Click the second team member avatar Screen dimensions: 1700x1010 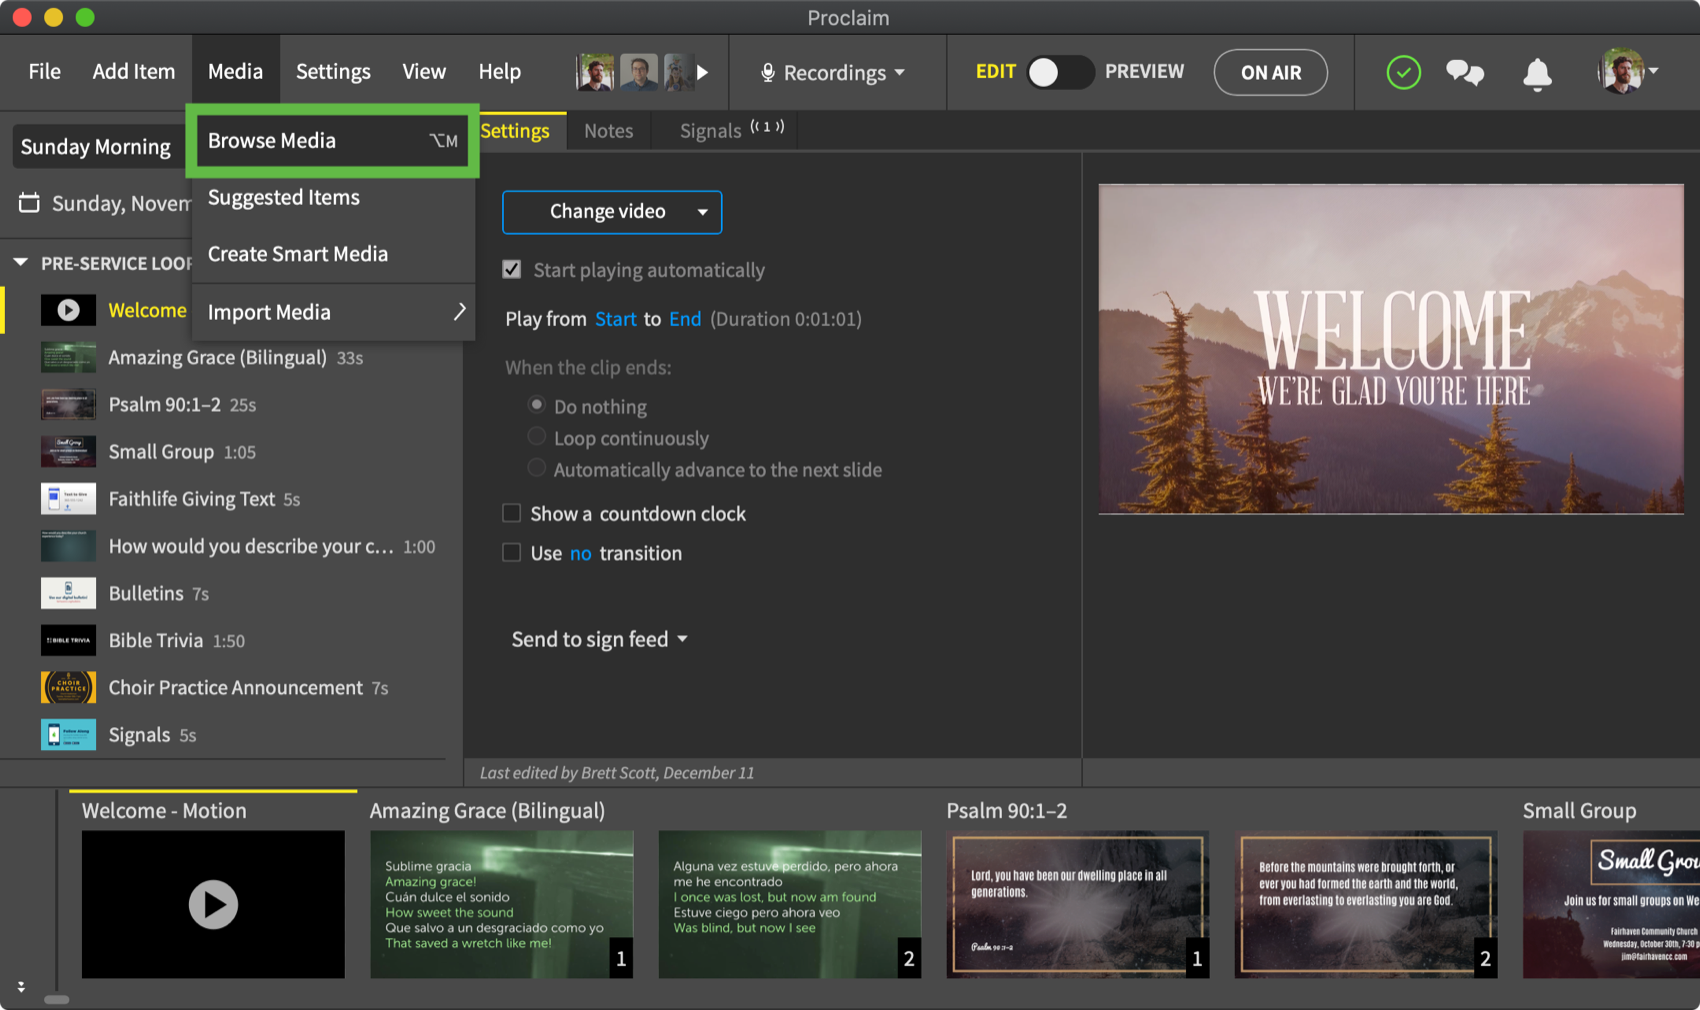(x=639, y=72)
